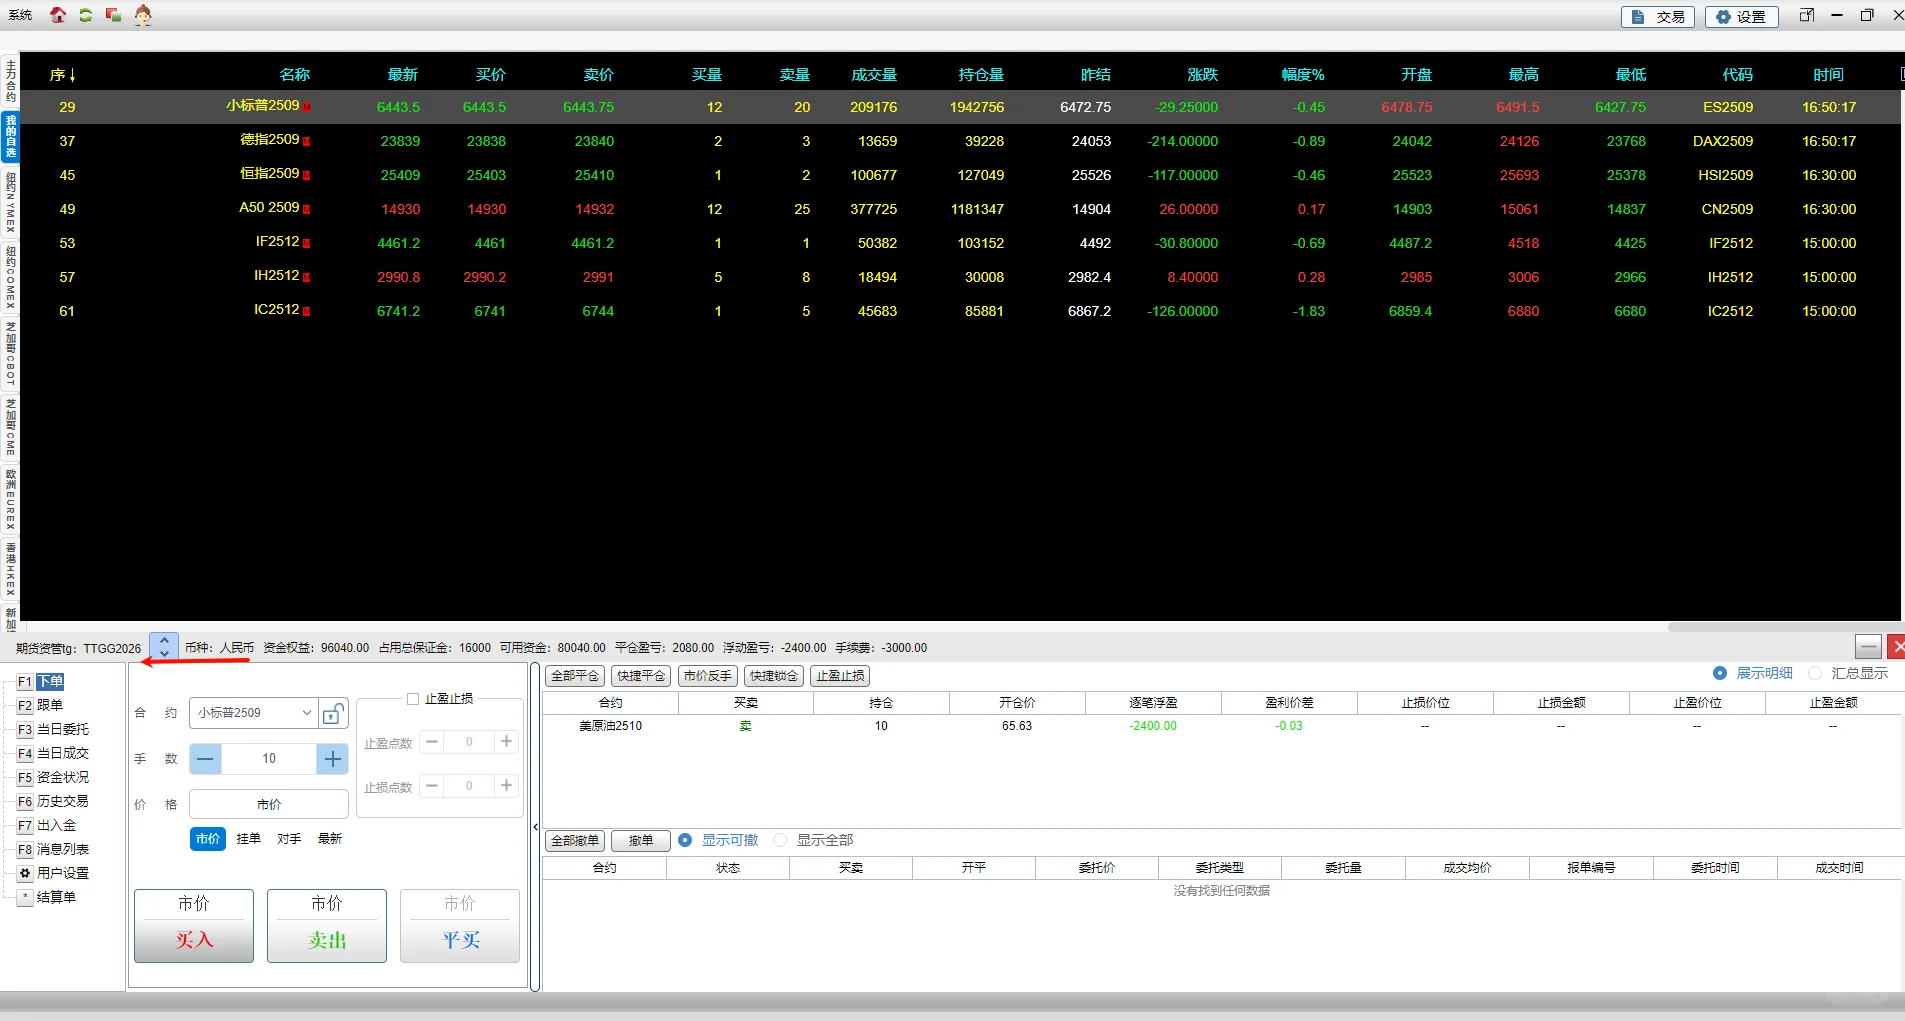Click the red house home icon

(58, 15)
